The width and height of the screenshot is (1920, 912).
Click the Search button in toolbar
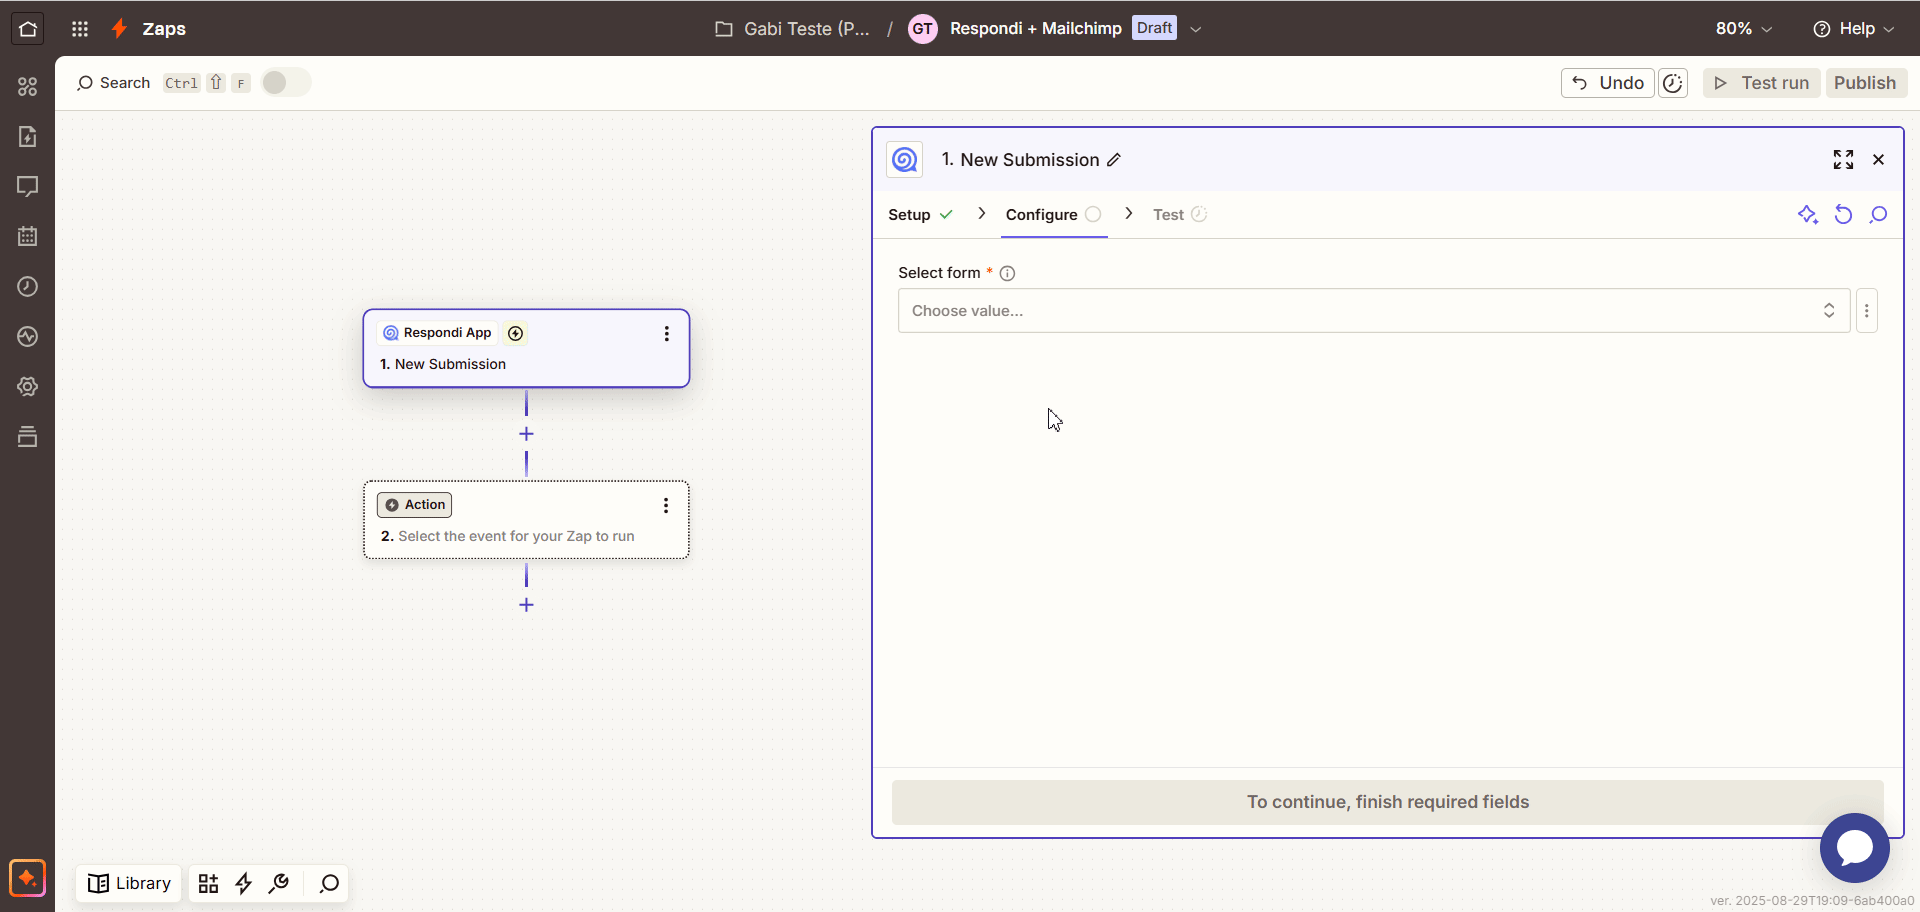[113, 83]
